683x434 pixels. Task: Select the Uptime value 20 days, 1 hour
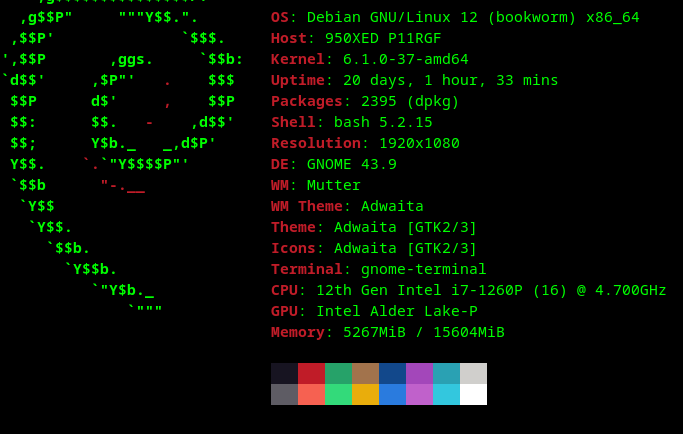pos(450,81)
